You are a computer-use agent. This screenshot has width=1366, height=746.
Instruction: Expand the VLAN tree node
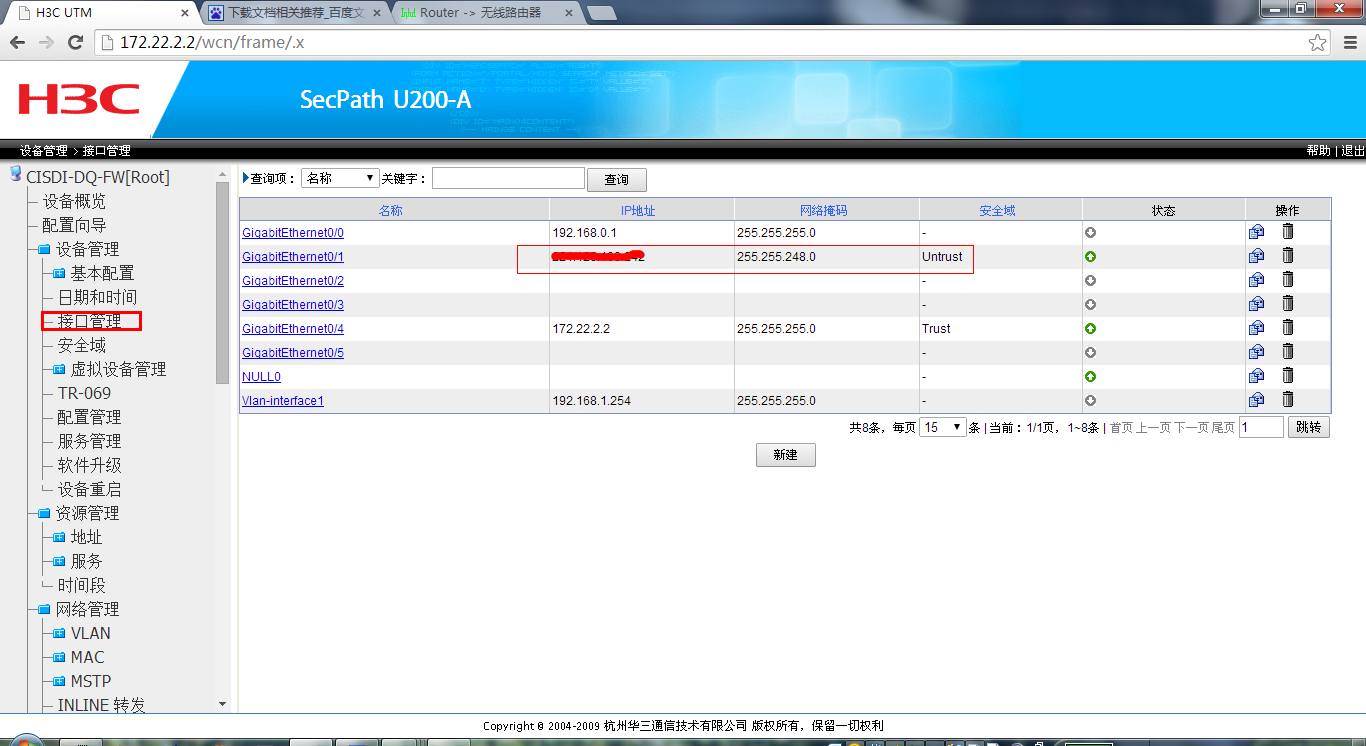[x=59, y=634]
